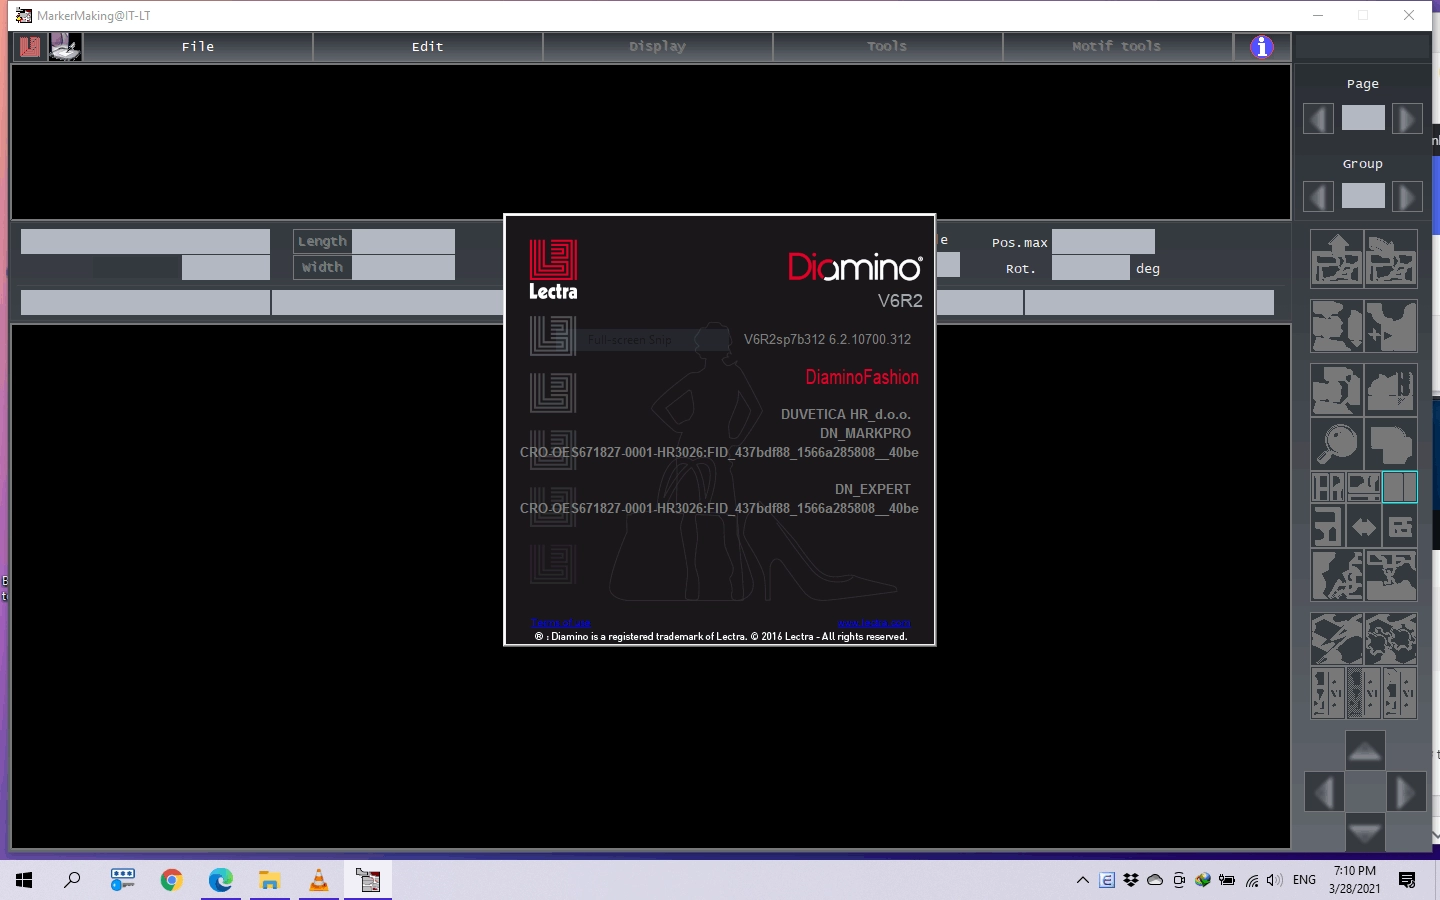This screenshot has width=1440, height=900.
Task: Select the double horizontal arrow flip icon
Action: click(x=1364, y=526)
